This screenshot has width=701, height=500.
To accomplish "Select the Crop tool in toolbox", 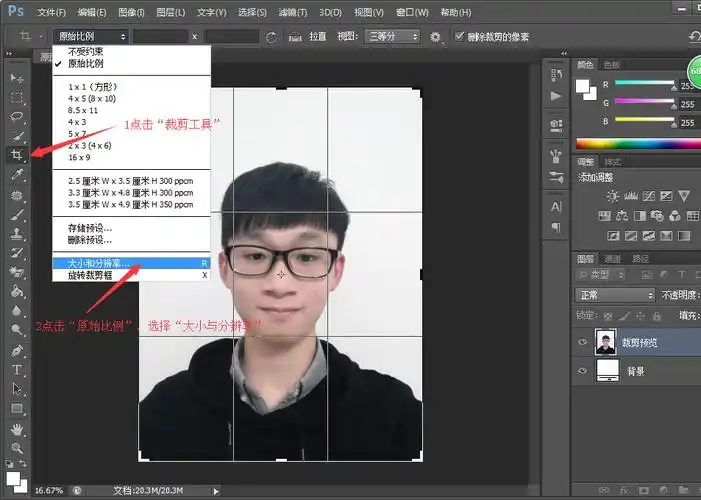I will tap(17, 155).
